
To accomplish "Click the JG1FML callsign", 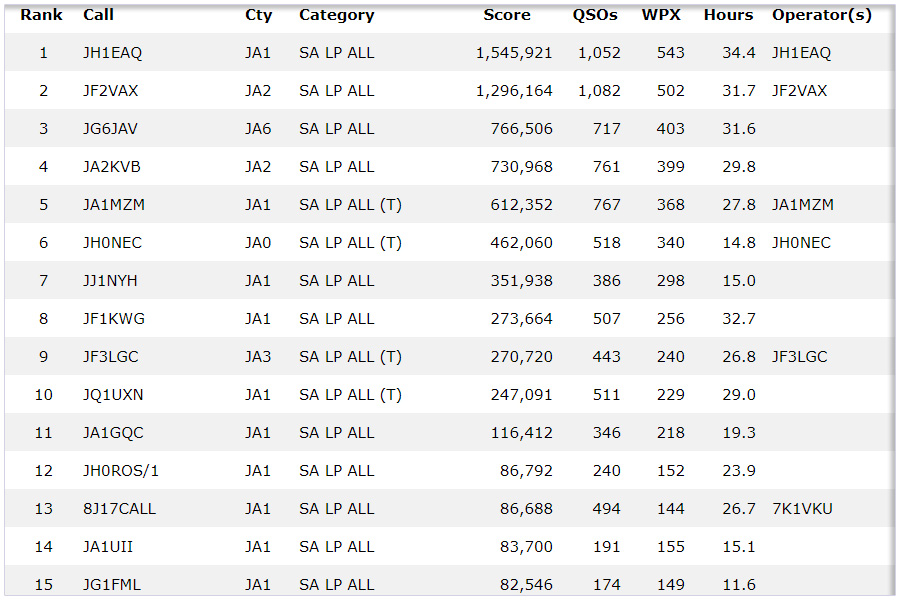I will pyautogui.click(x=110, y=585).
